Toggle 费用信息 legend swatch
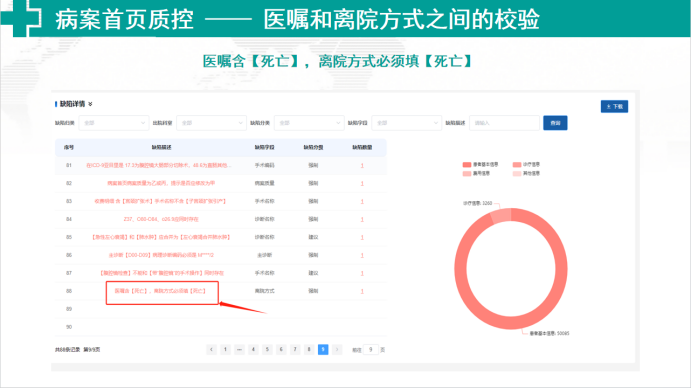Viewport: 691px width, 388px height. [x=467, y=174]
